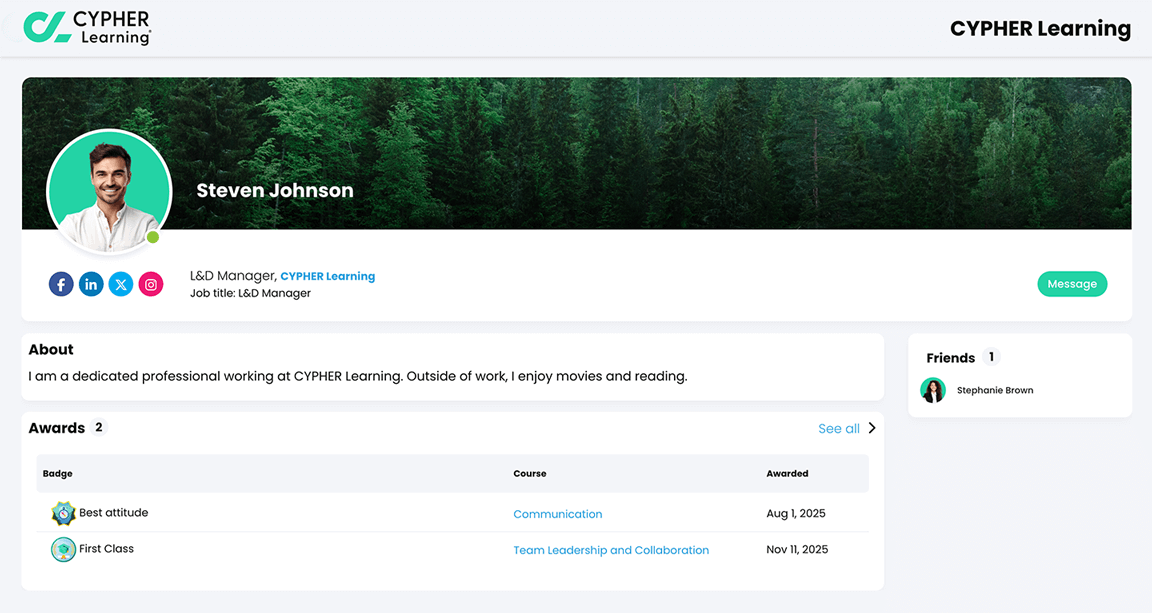Open the X (Twitter) icon
The image size is (1152, 613).
121,284
